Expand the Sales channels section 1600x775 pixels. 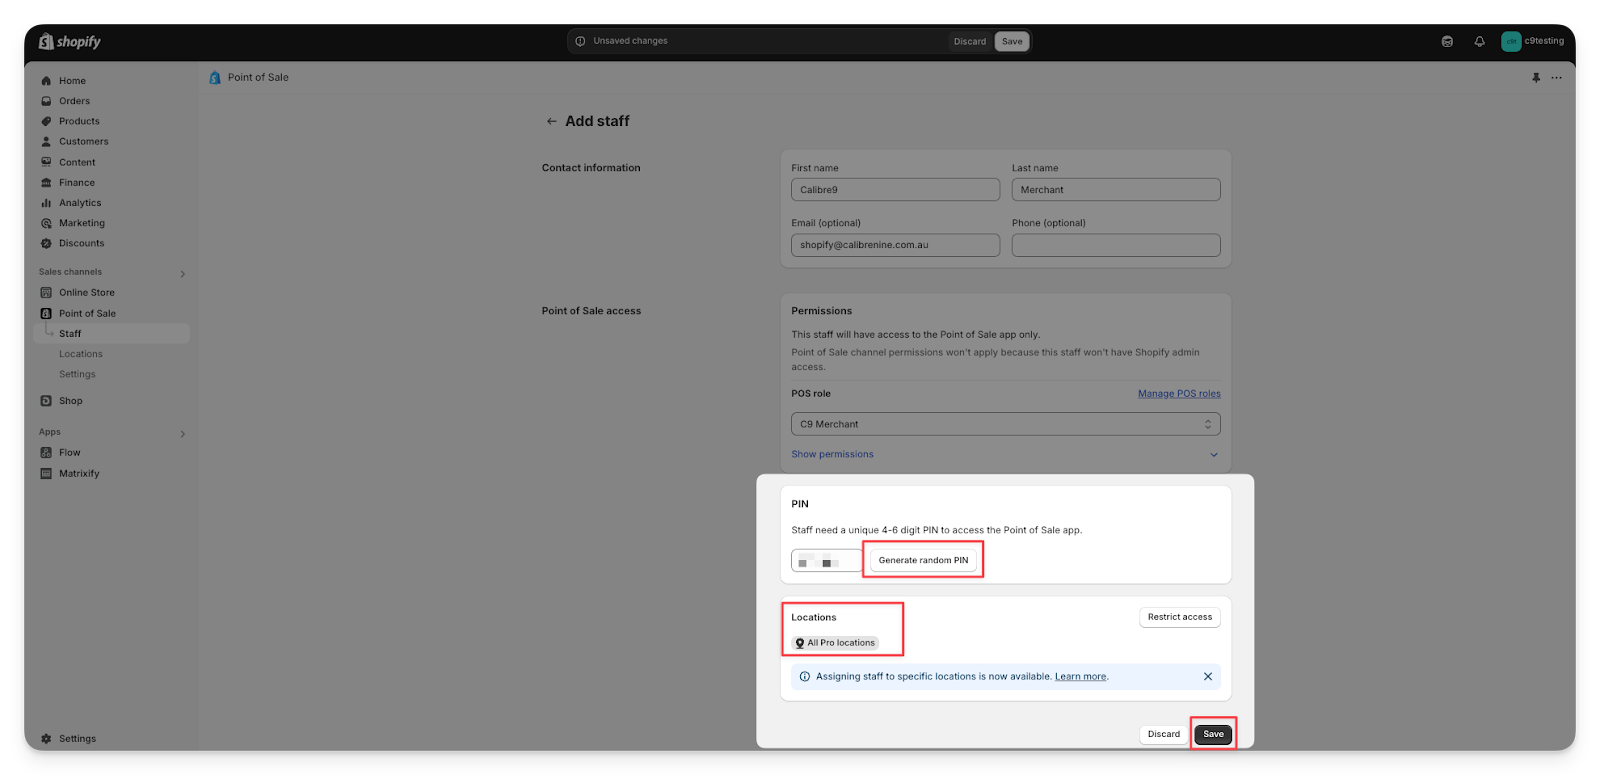coord(182,273)
